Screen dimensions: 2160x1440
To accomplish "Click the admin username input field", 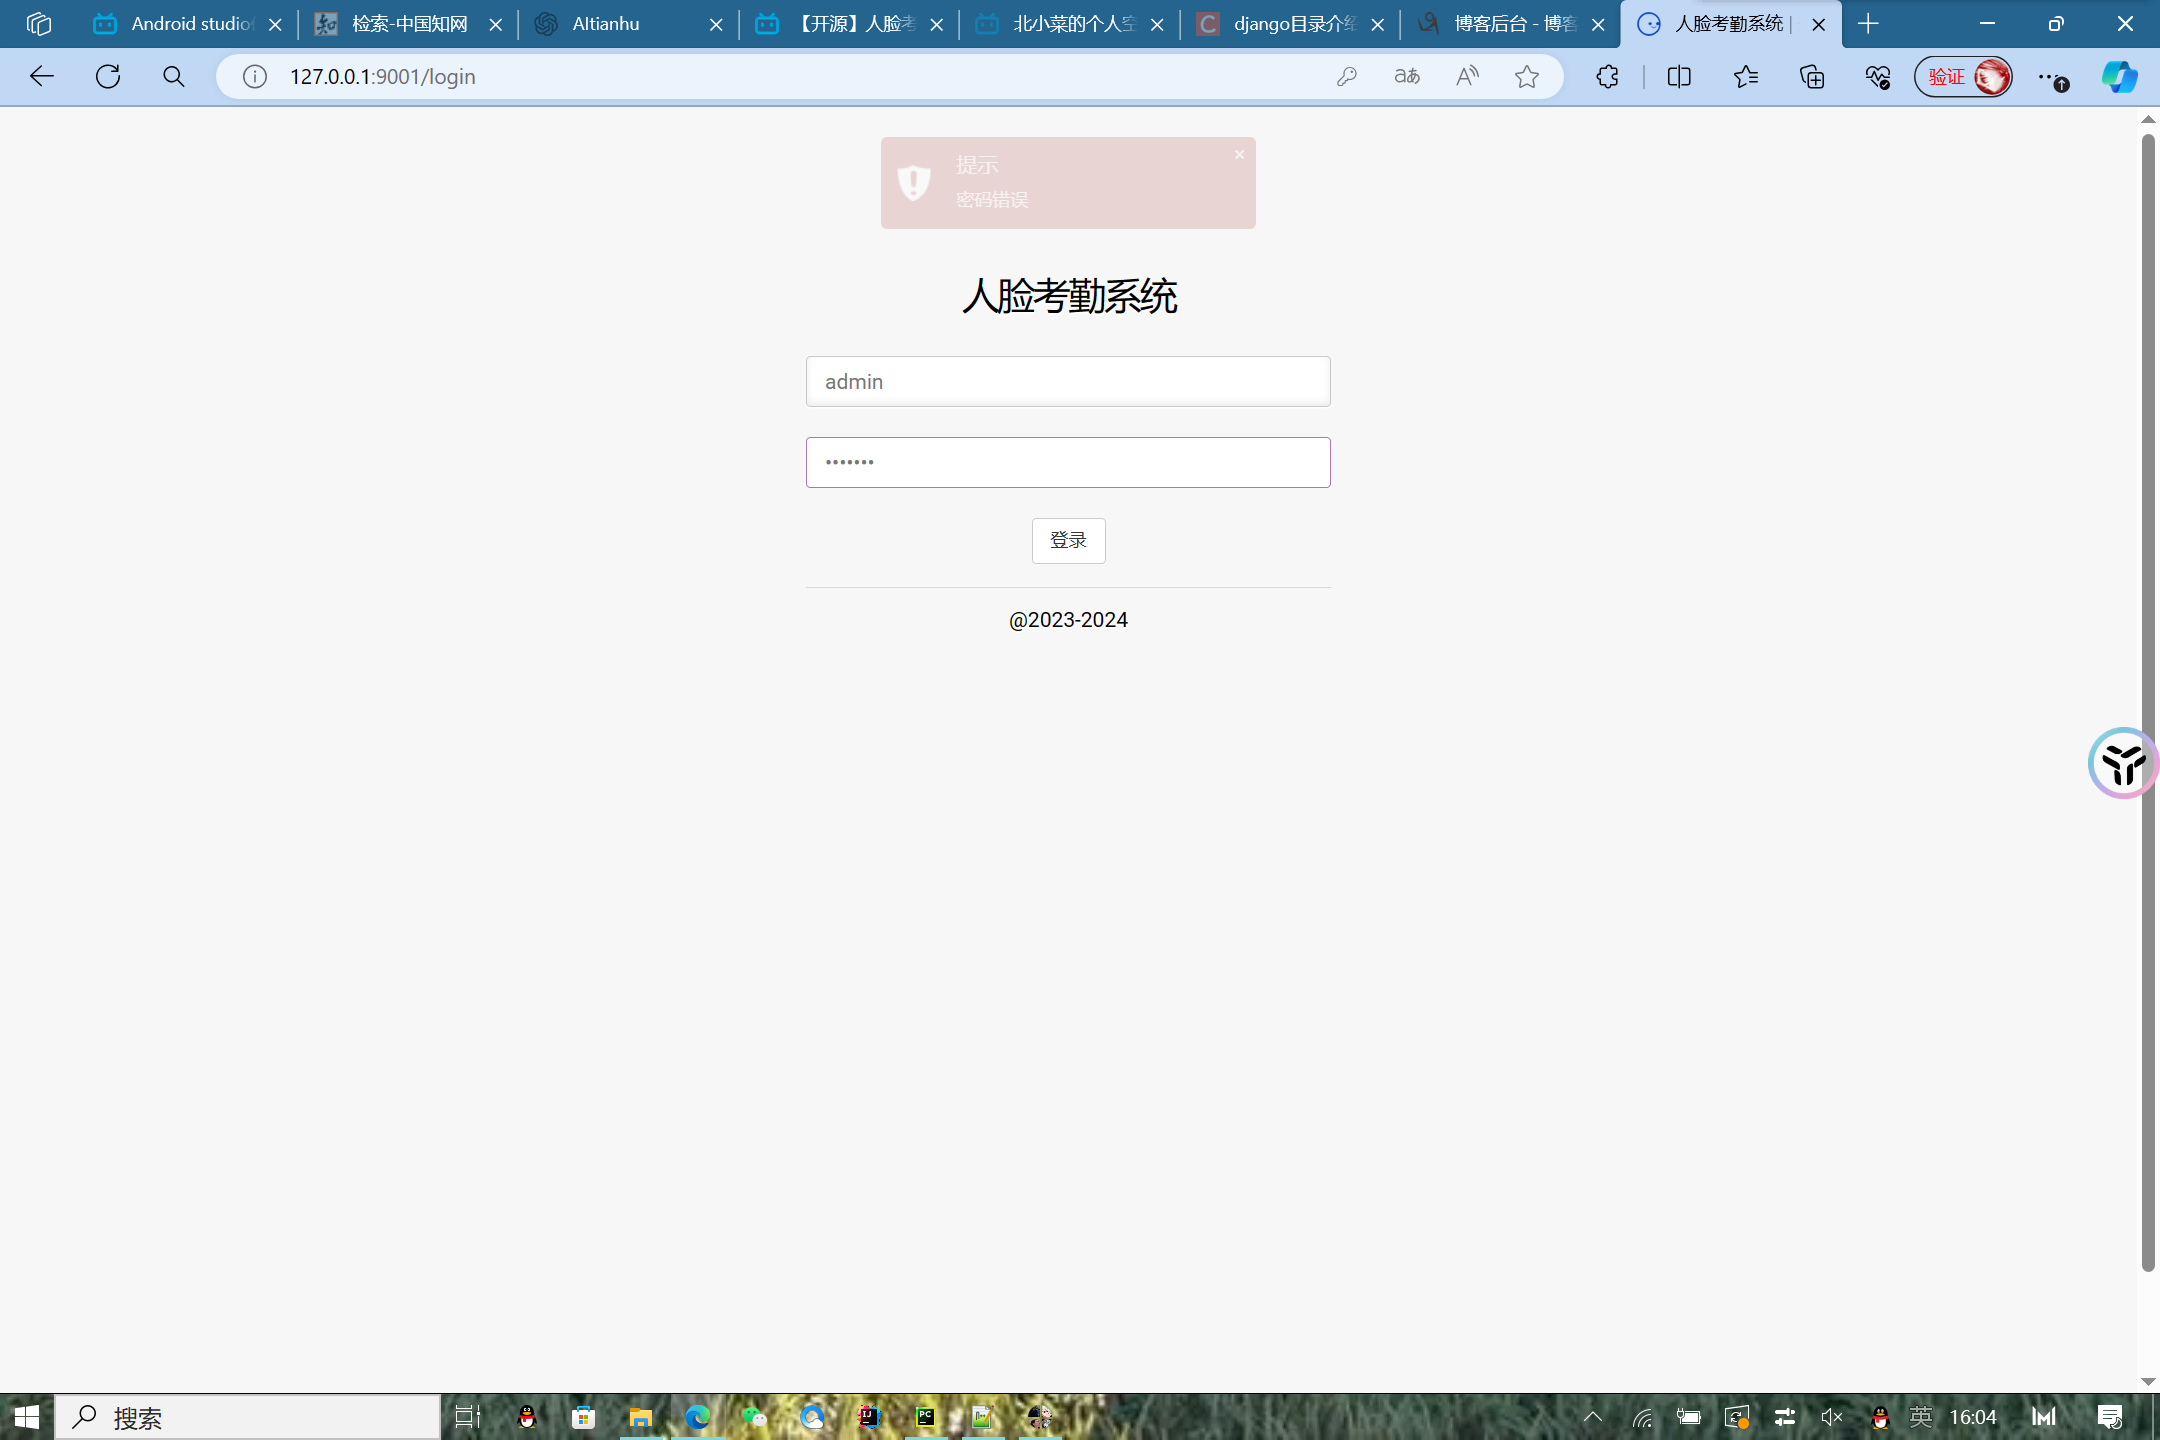I will pyautogui.click(x=1068, y=381).
